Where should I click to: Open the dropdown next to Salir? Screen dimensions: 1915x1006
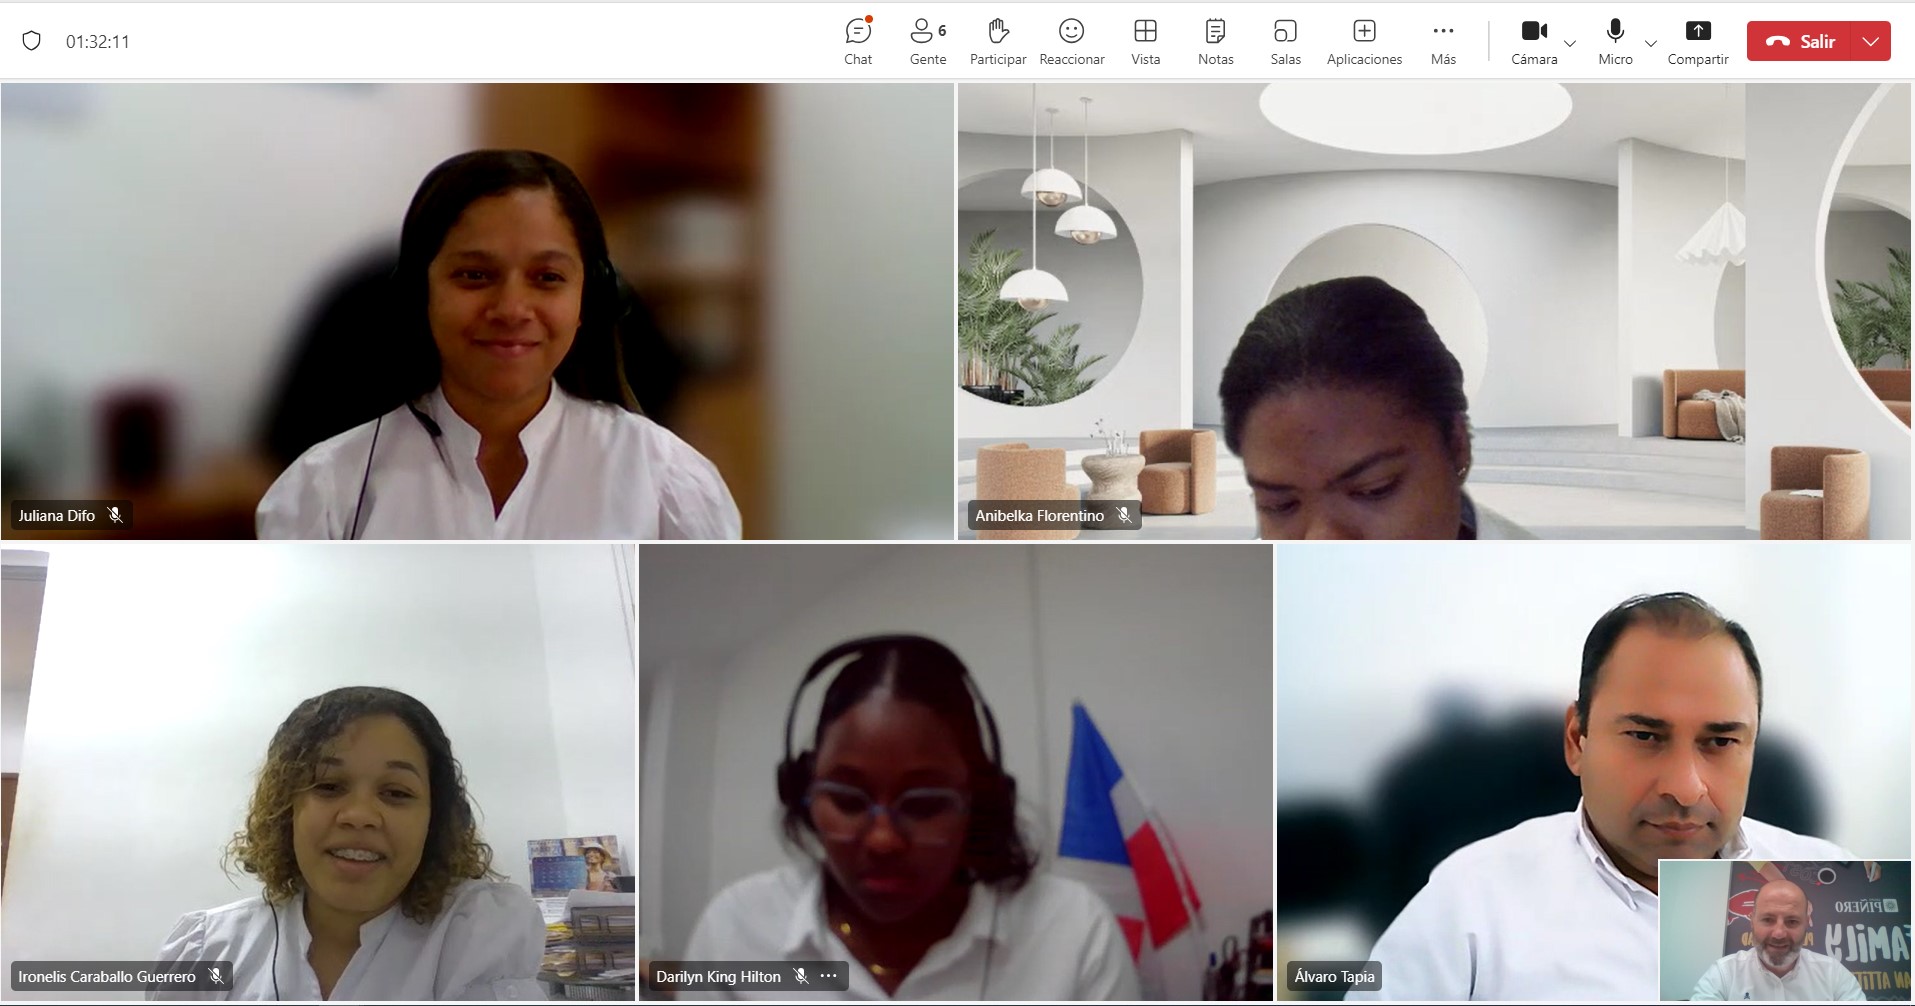click(1870, 41)
